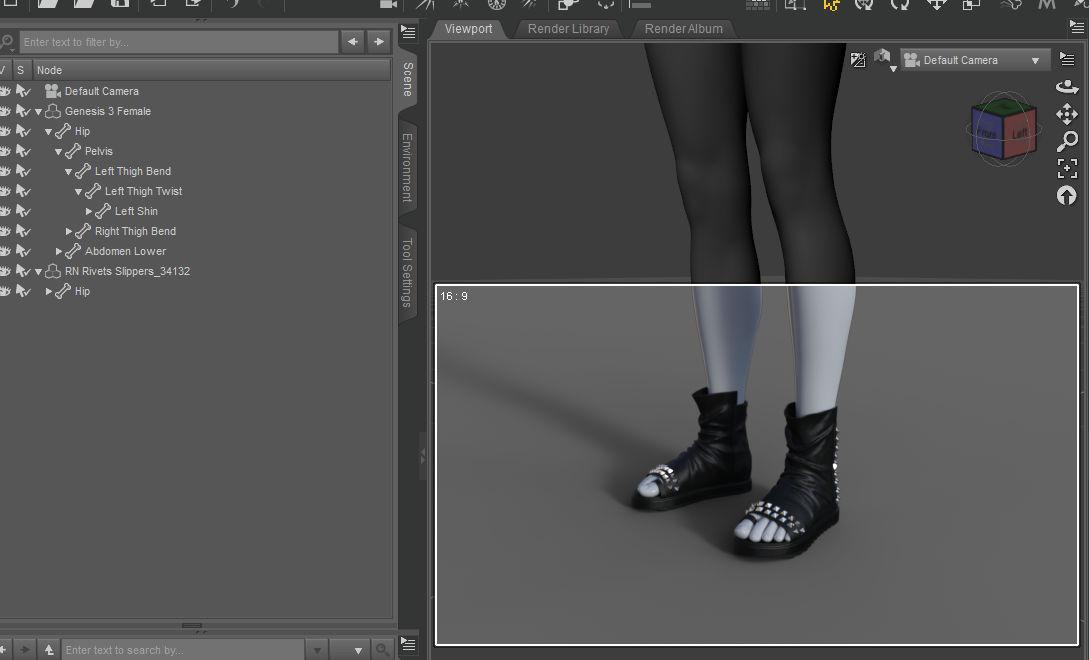Image resolution: width=1089 pixels, height=660 pixels.
Task: Click the bottom search text field
Action: pyautogui.click(x=183, y=650)
